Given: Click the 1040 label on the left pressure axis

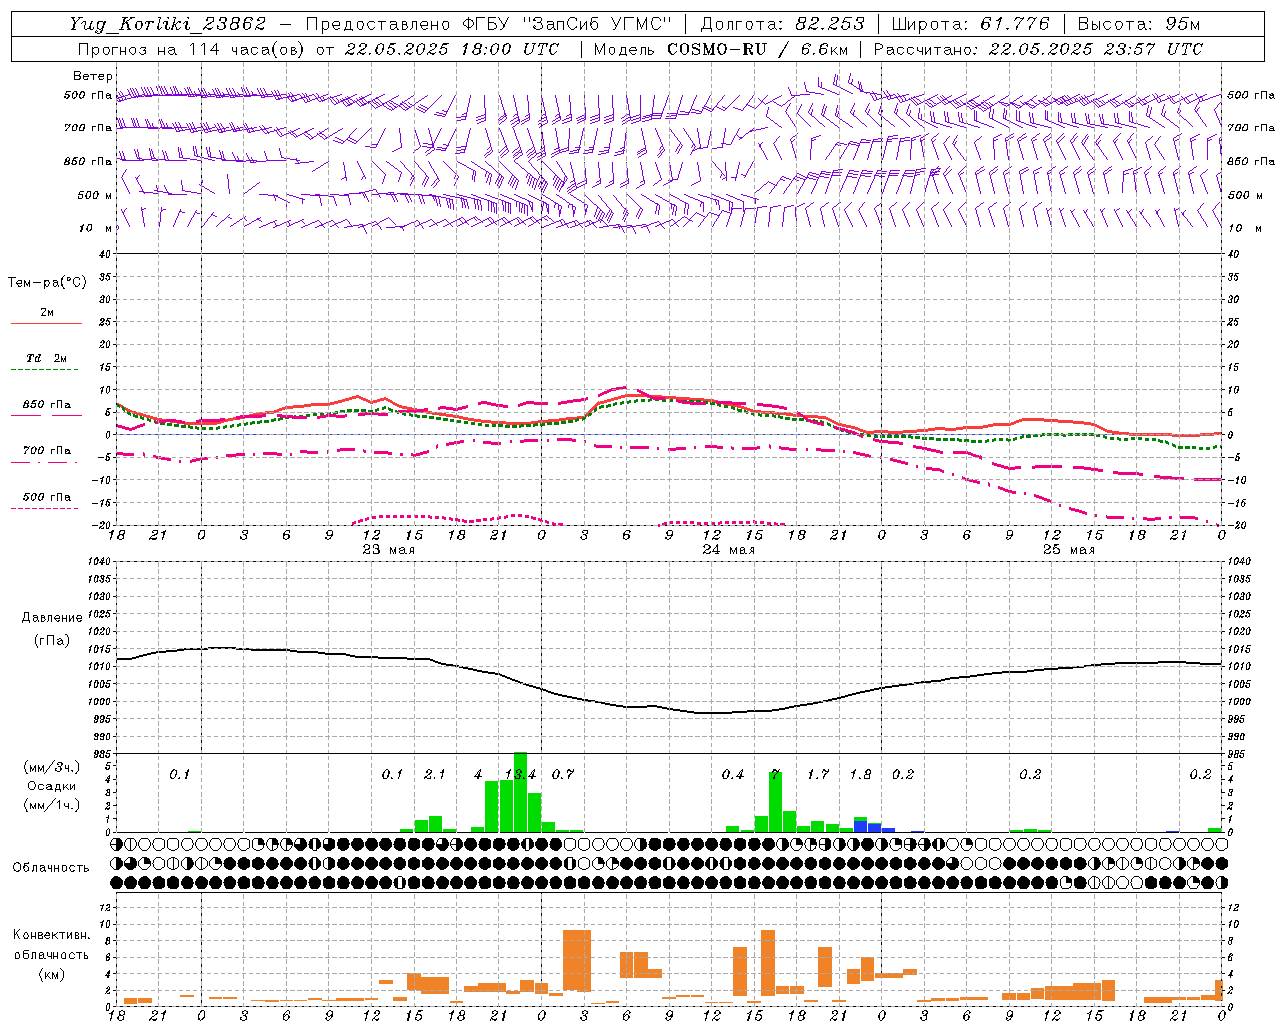Looking at the screenshot, I should point(99,561).
